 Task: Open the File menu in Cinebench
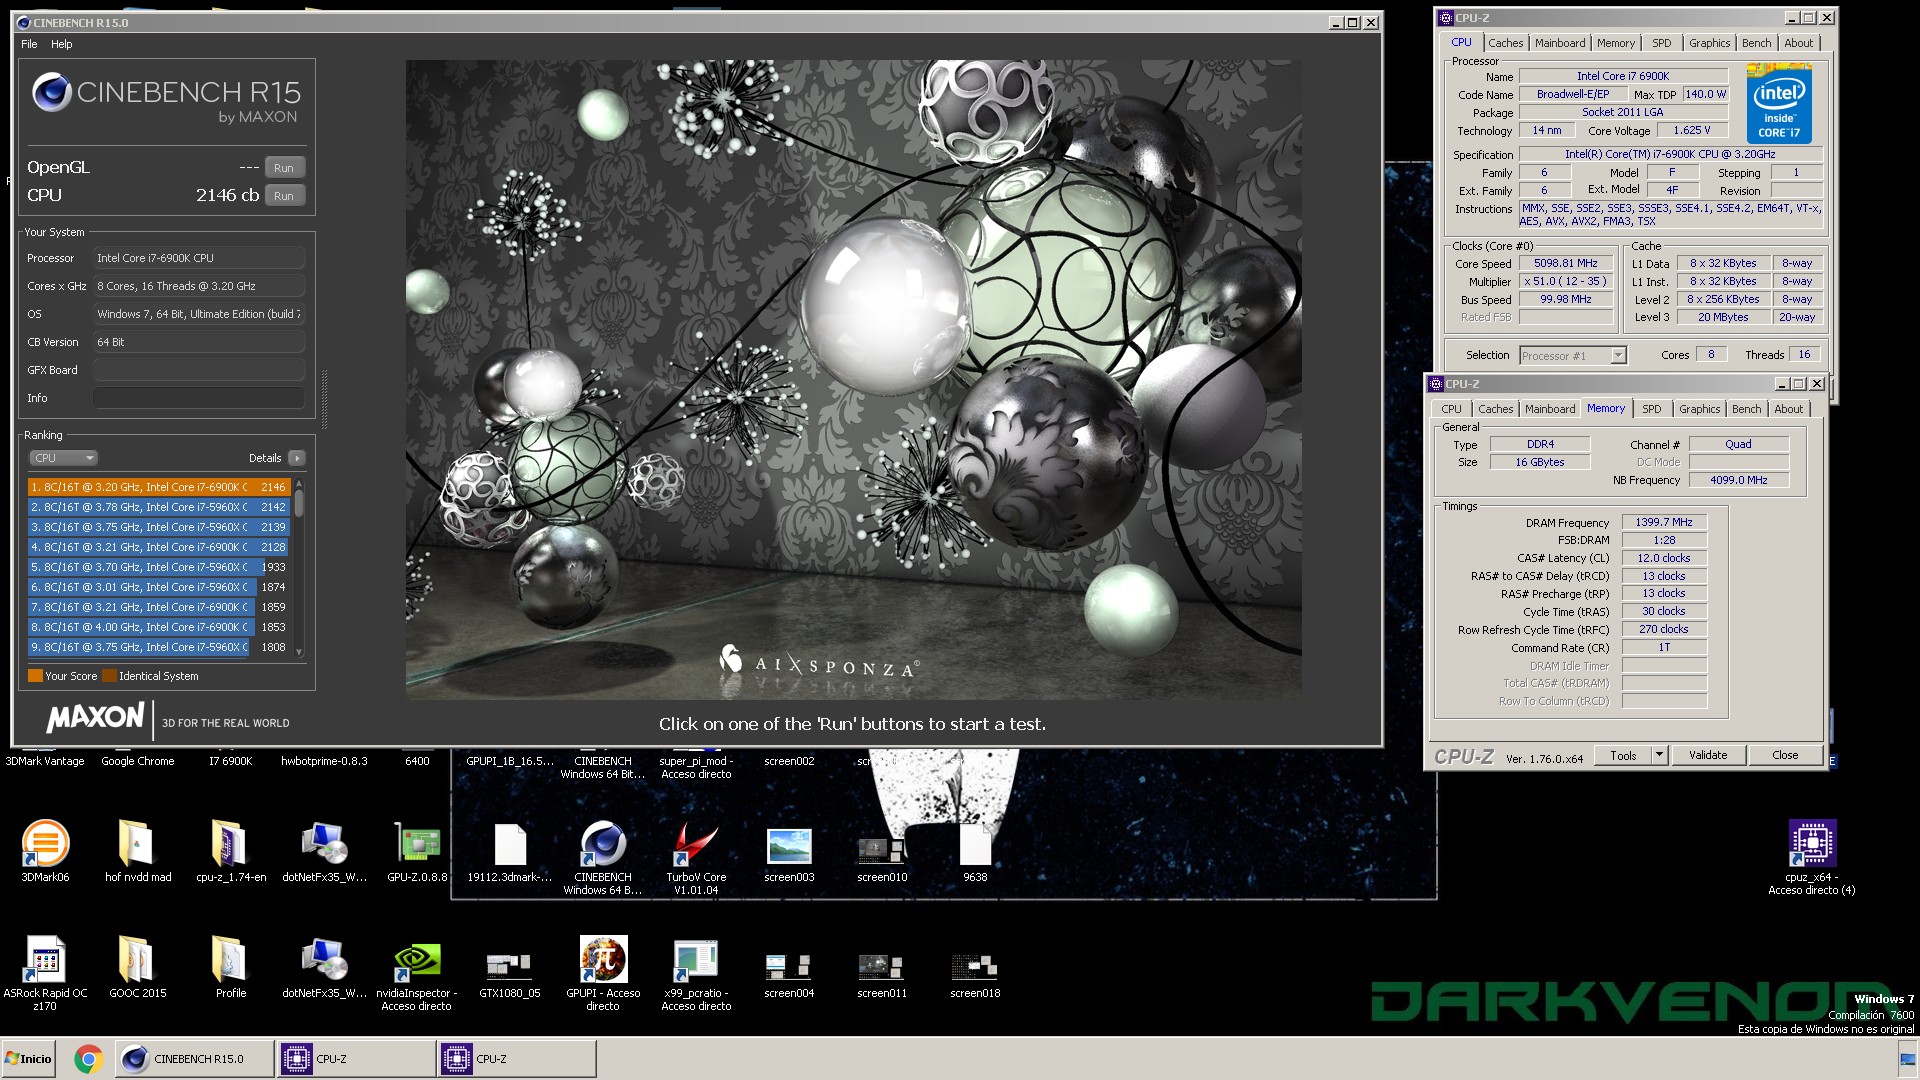29,44
